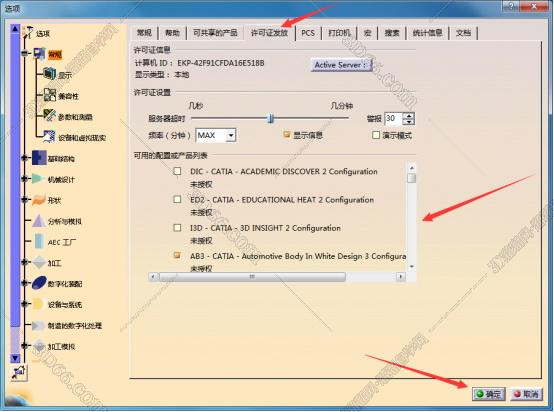554x412 pixels.
Task: Expand the 形状 tree node
Action: pos(24,200)
